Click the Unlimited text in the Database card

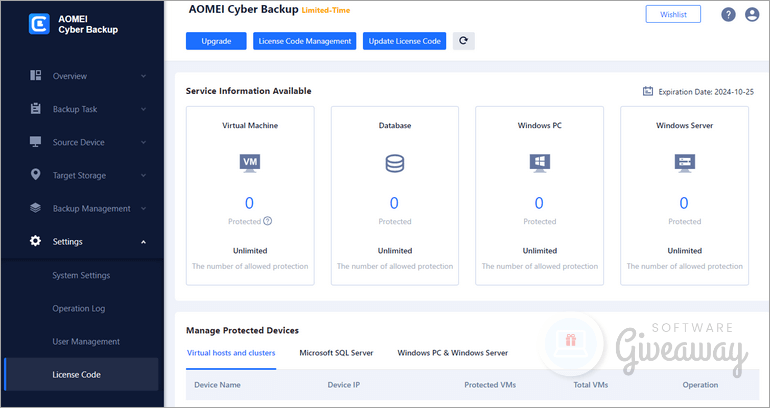point(395,251)
